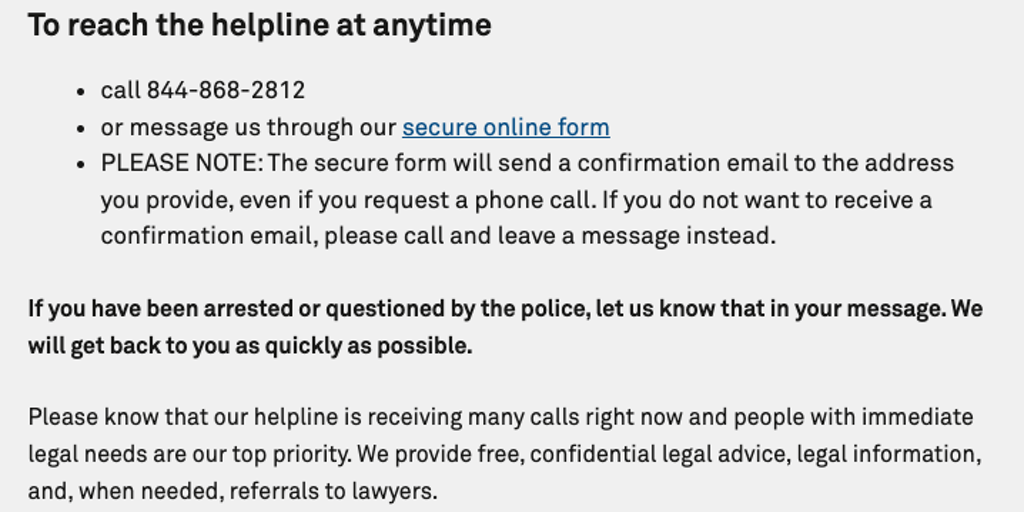Click the bullet marker before "or message us"
Viewport: 1024px width, 512px height.
click(81, 129)
